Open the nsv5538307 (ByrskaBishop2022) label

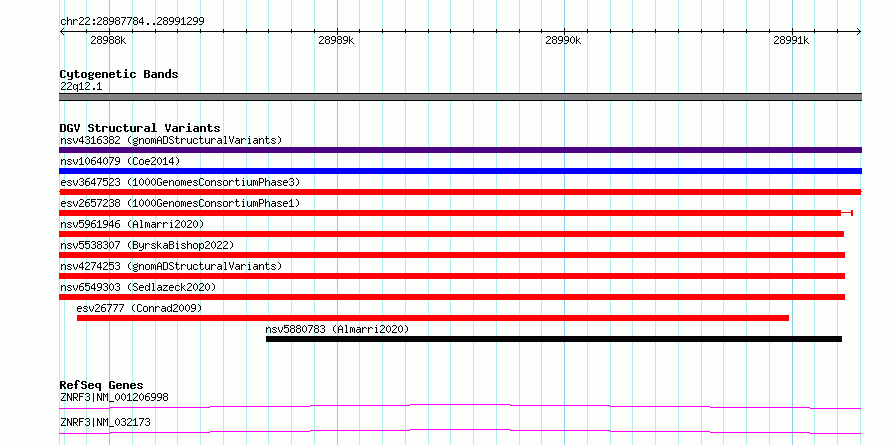(x=146, y=245)
